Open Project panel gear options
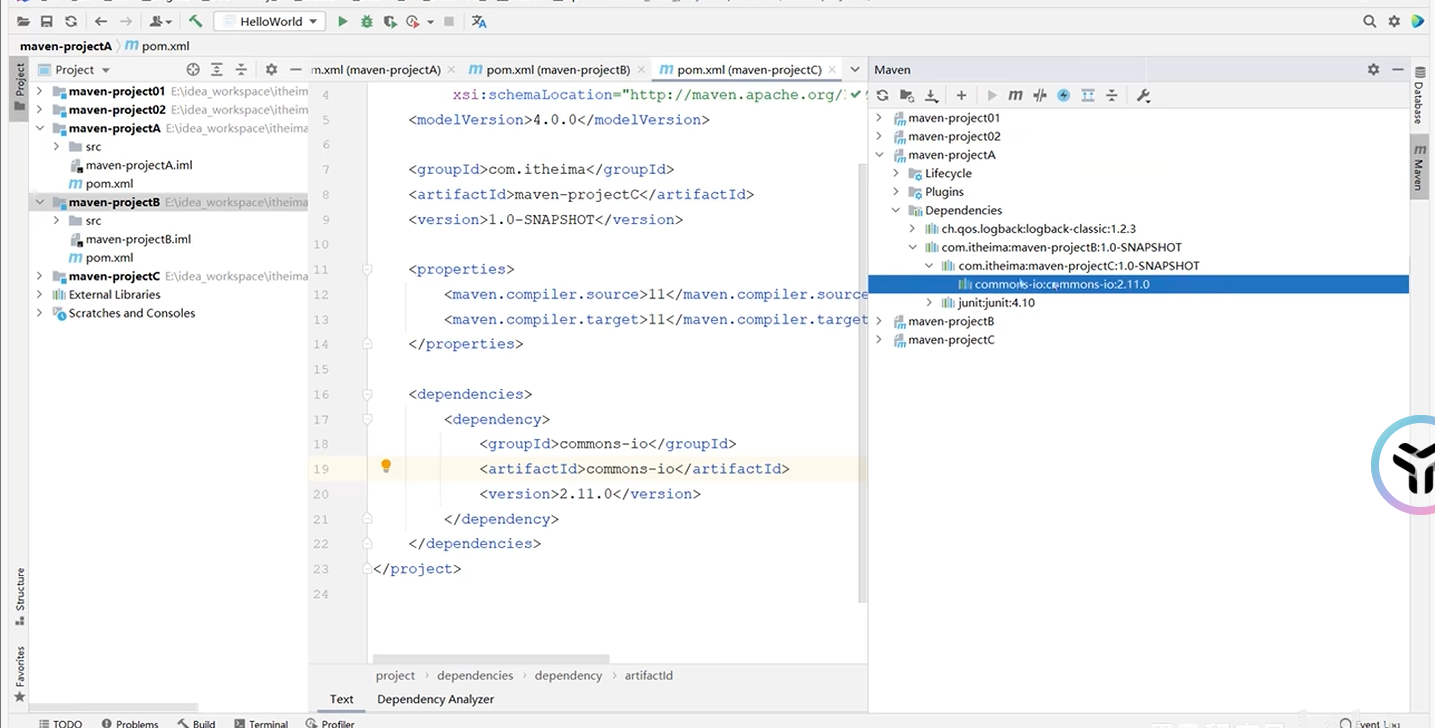The height and width of the screenshot is (728, 1435). pos(271,69)
